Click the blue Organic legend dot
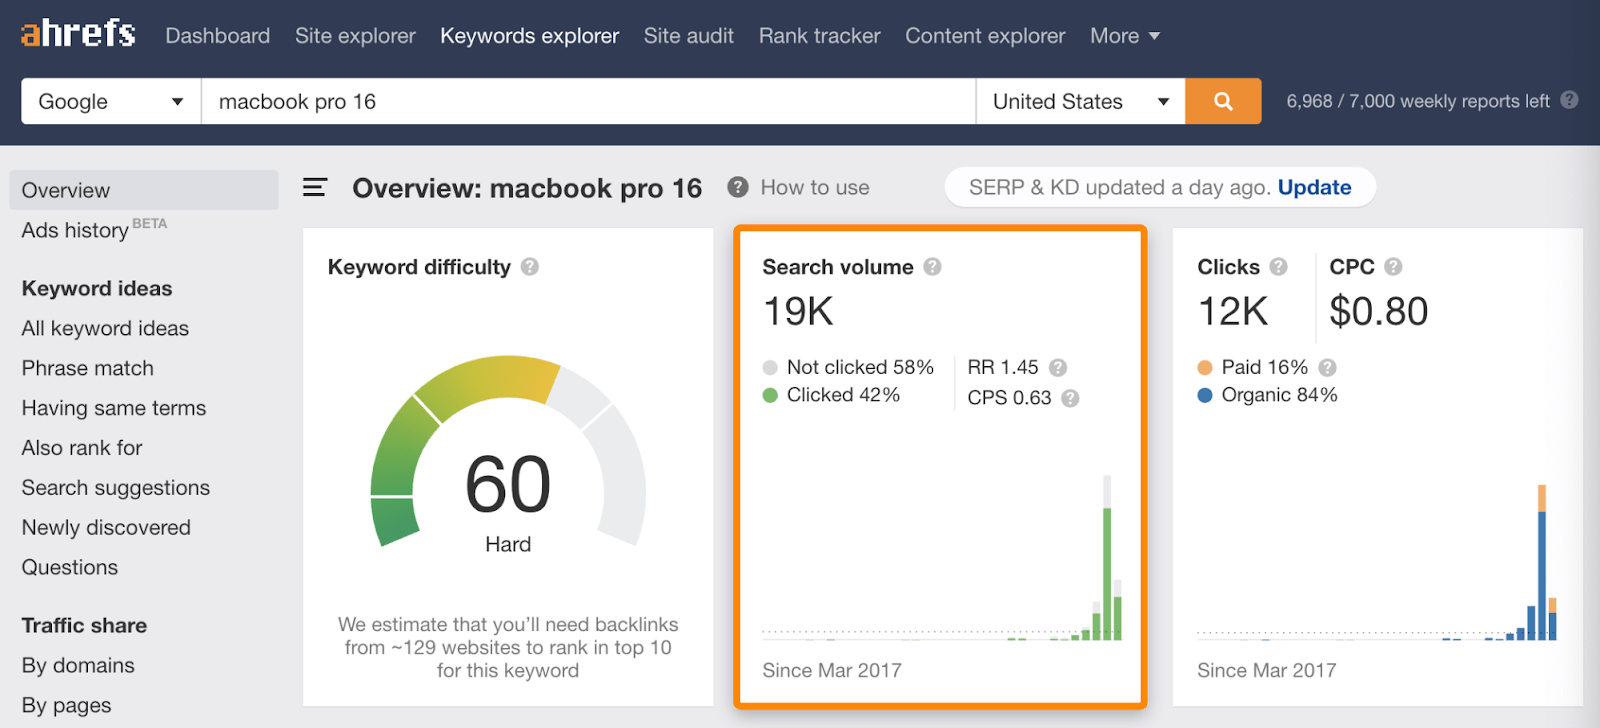 click(1205, 395)
